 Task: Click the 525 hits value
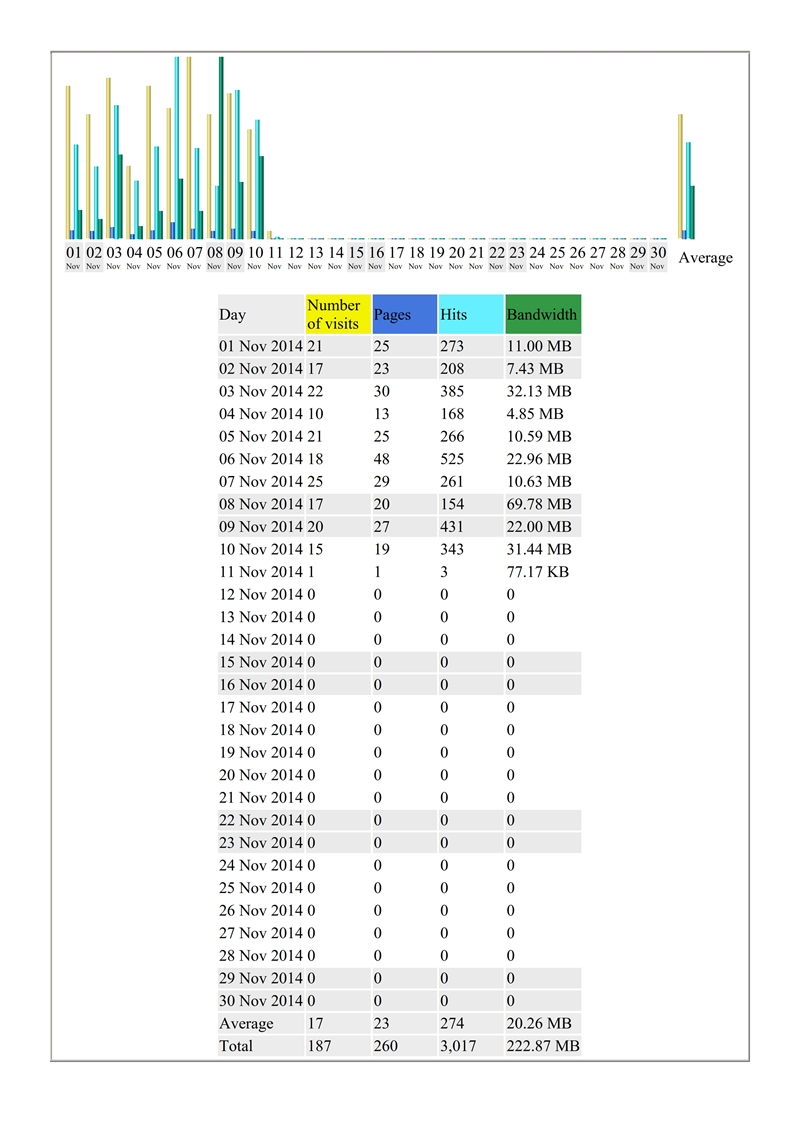point(452,459)
